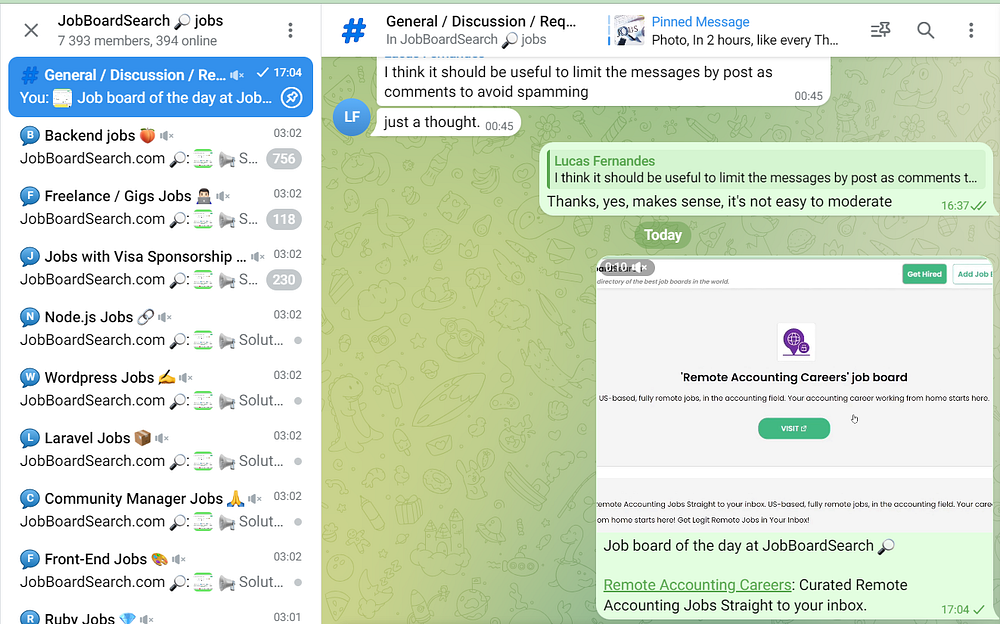Click the muted icon on General topic

(237, 75)
